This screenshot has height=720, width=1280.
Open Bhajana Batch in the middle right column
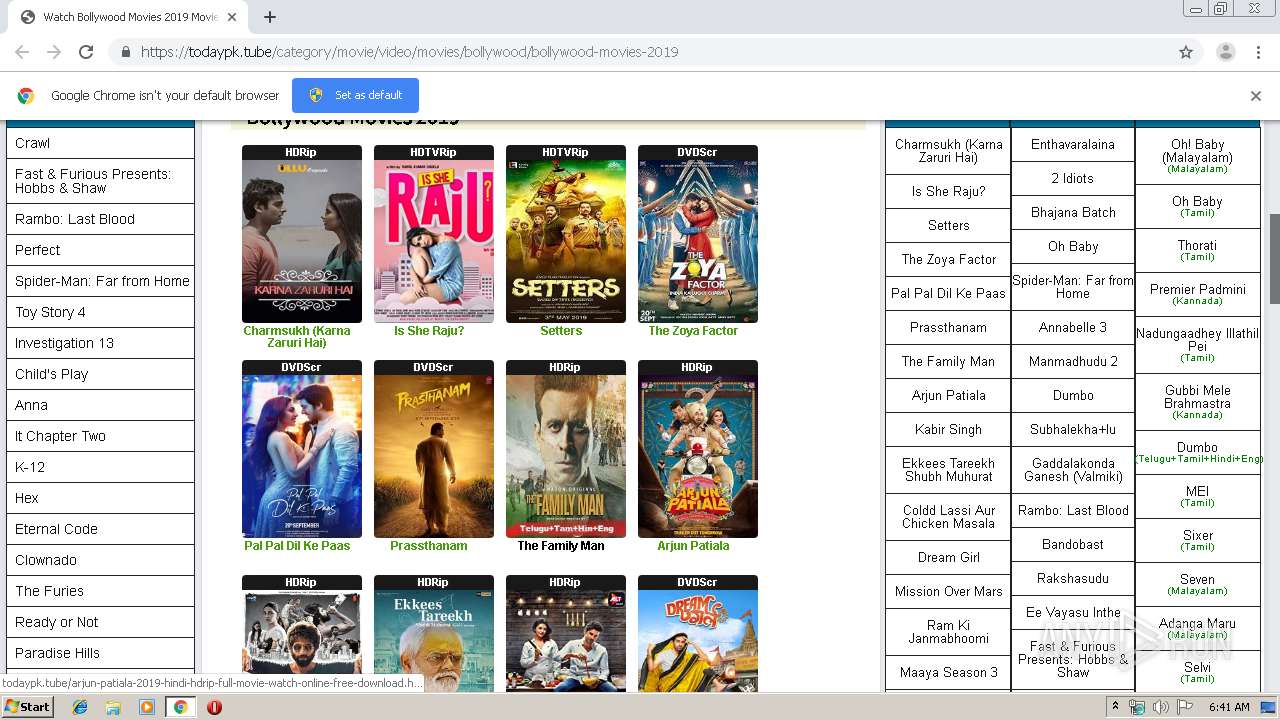point(1073,212)
